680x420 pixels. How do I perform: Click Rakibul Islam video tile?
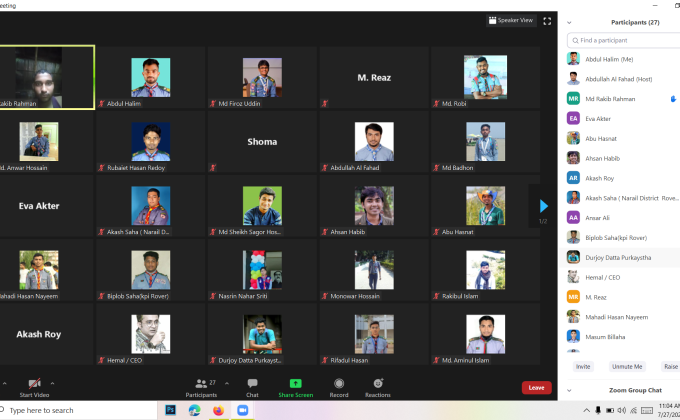[485, 270]
